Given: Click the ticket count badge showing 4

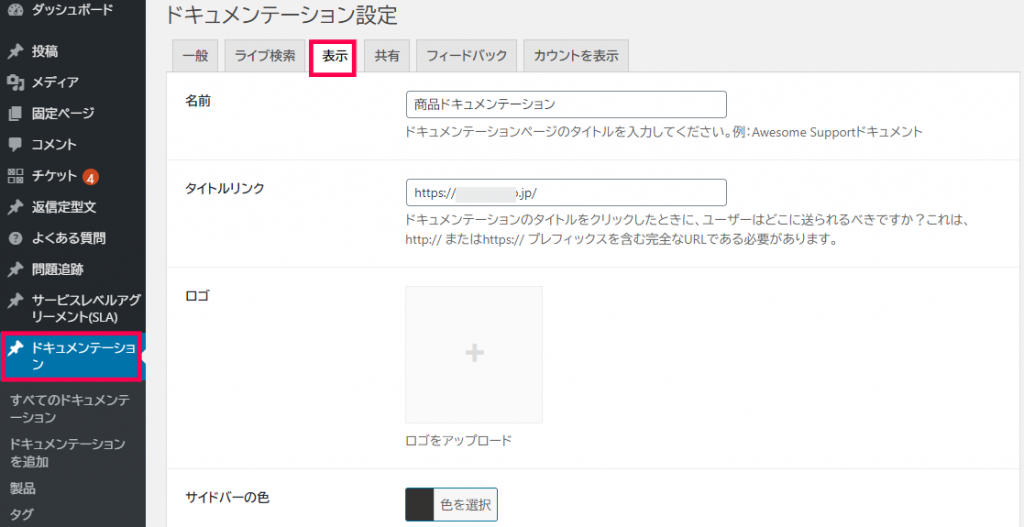Looking at the screenshot, I should pos(91,176).
